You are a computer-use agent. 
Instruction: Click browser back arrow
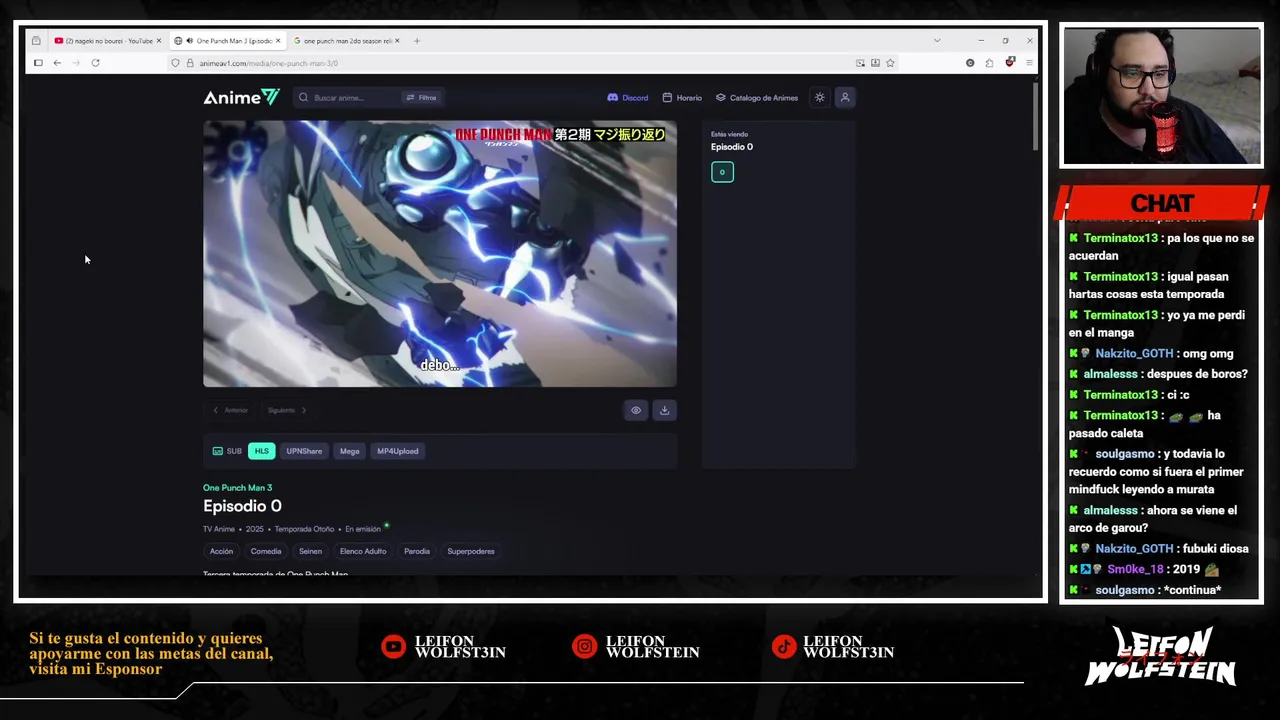coord(57,63)
